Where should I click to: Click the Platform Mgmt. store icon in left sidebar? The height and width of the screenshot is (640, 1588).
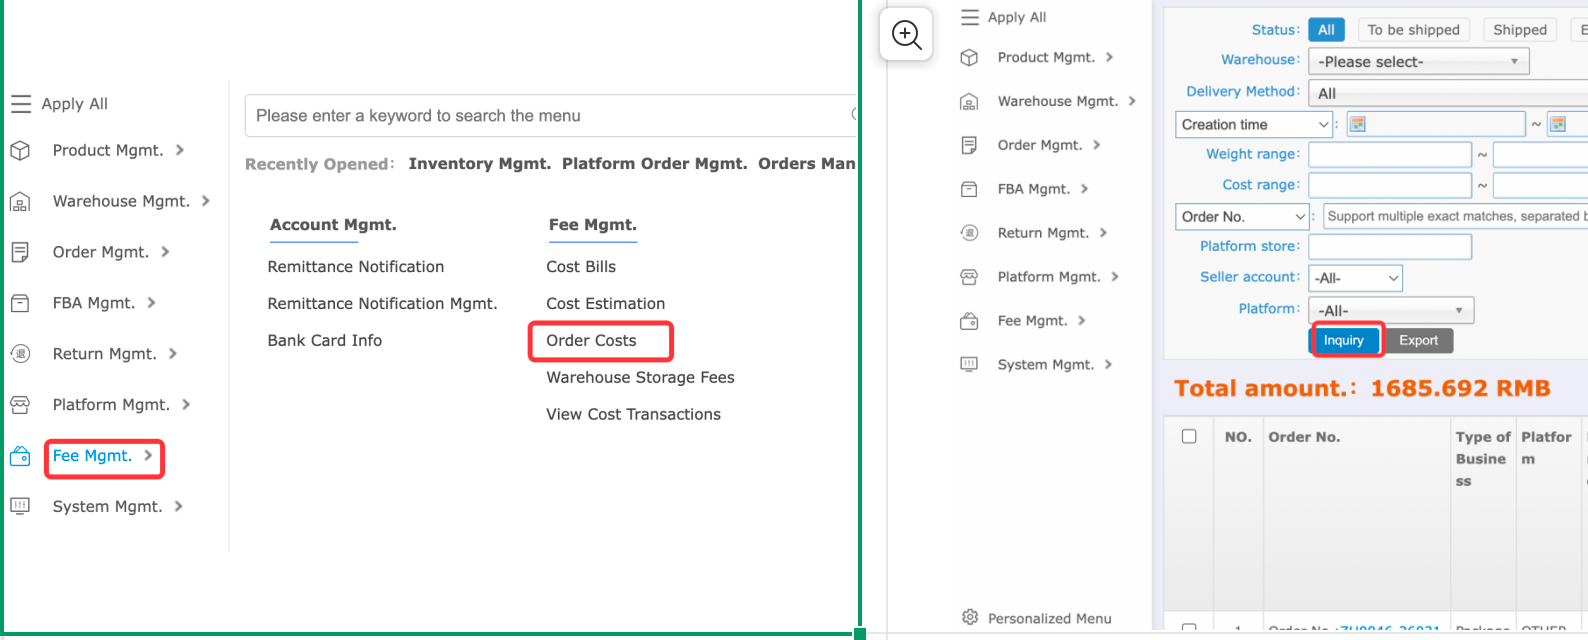[x=20, y=405]
